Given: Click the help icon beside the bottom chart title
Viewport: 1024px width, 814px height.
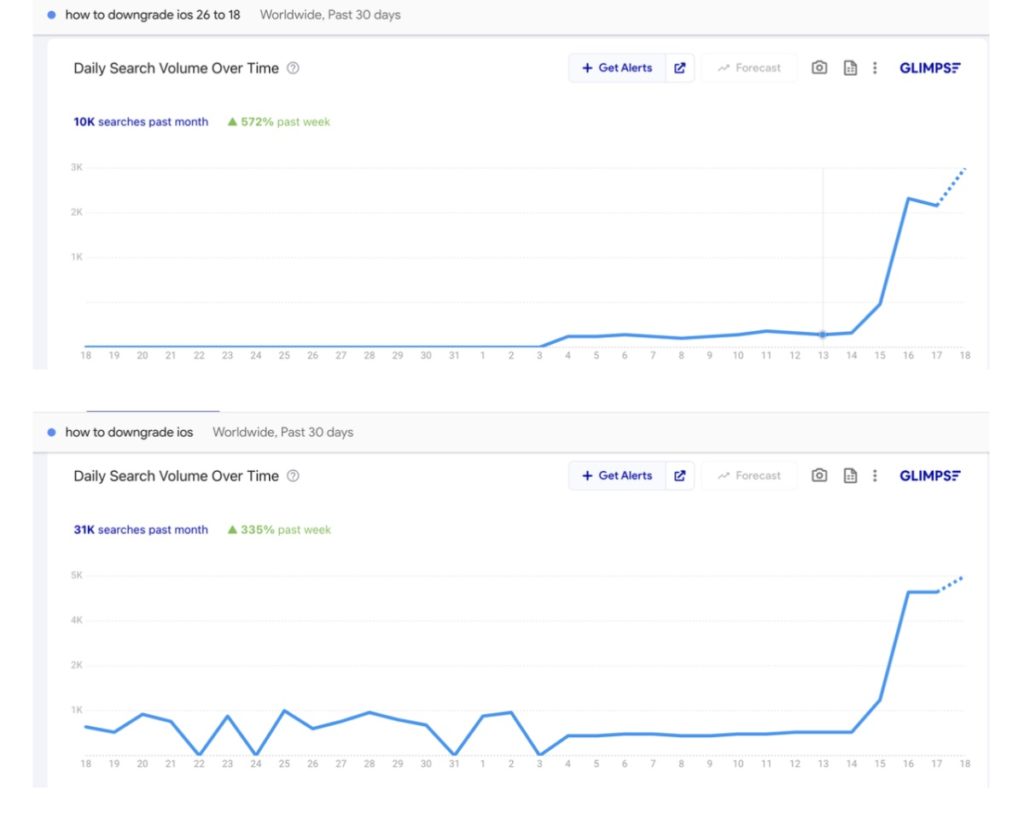Looking at the screenshot, I should tap(293, 476).
